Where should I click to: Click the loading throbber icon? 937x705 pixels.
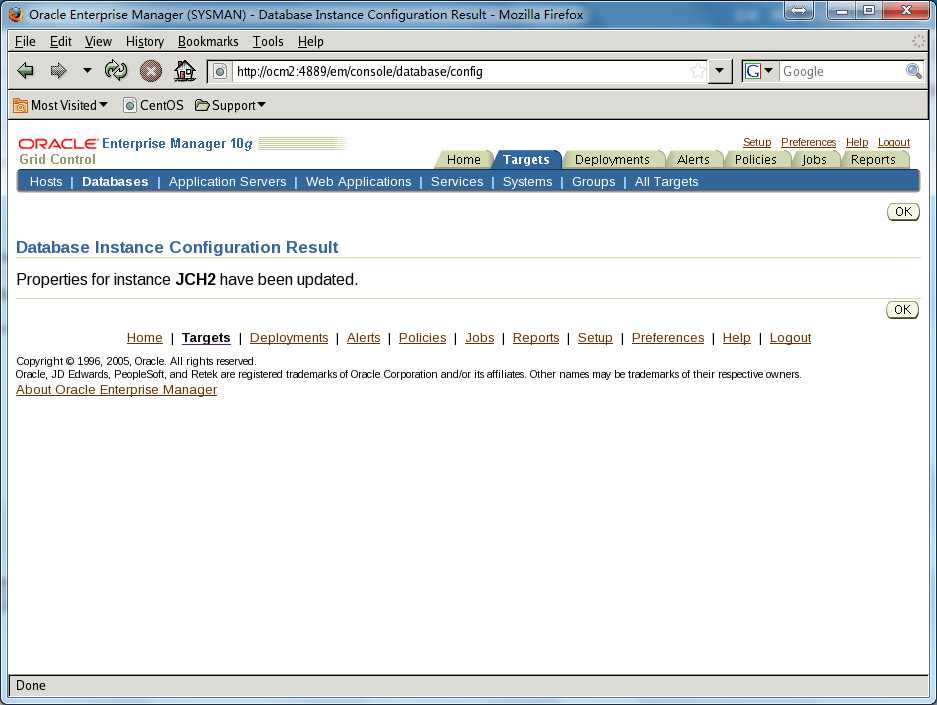click(x=918, y=41)
